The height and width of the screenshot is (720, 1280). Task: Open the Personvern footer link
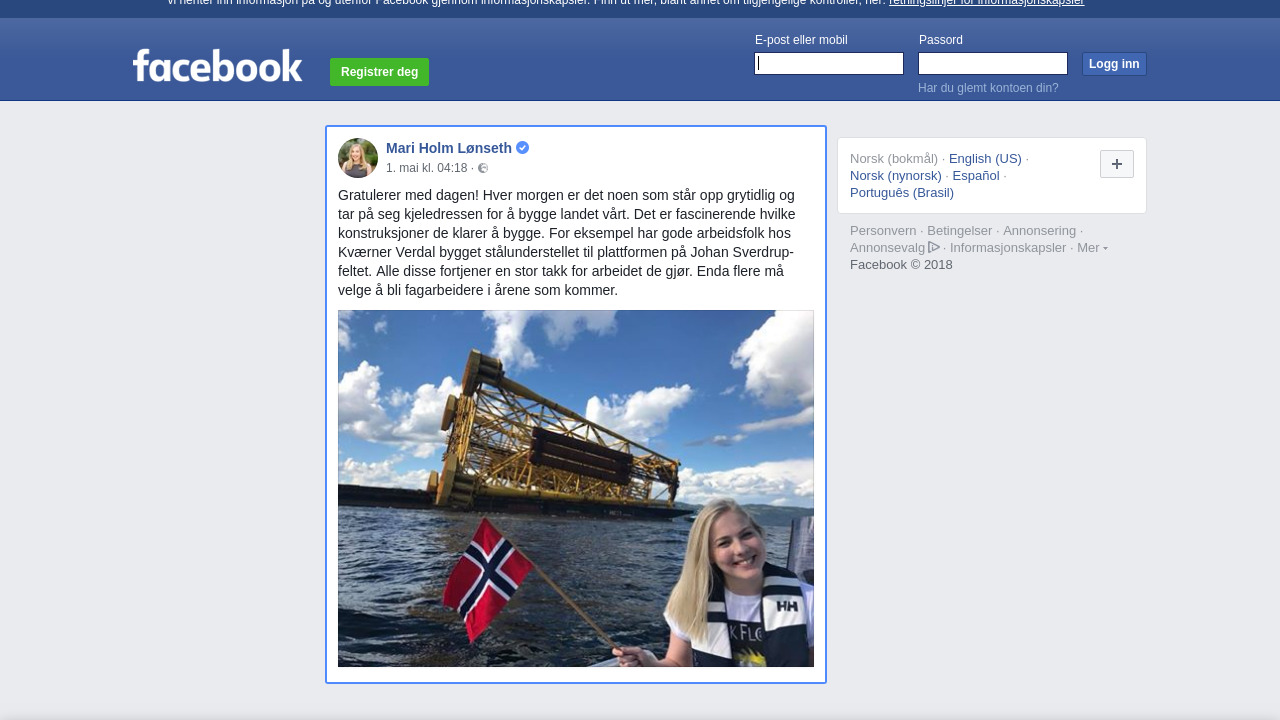(883, 231)
